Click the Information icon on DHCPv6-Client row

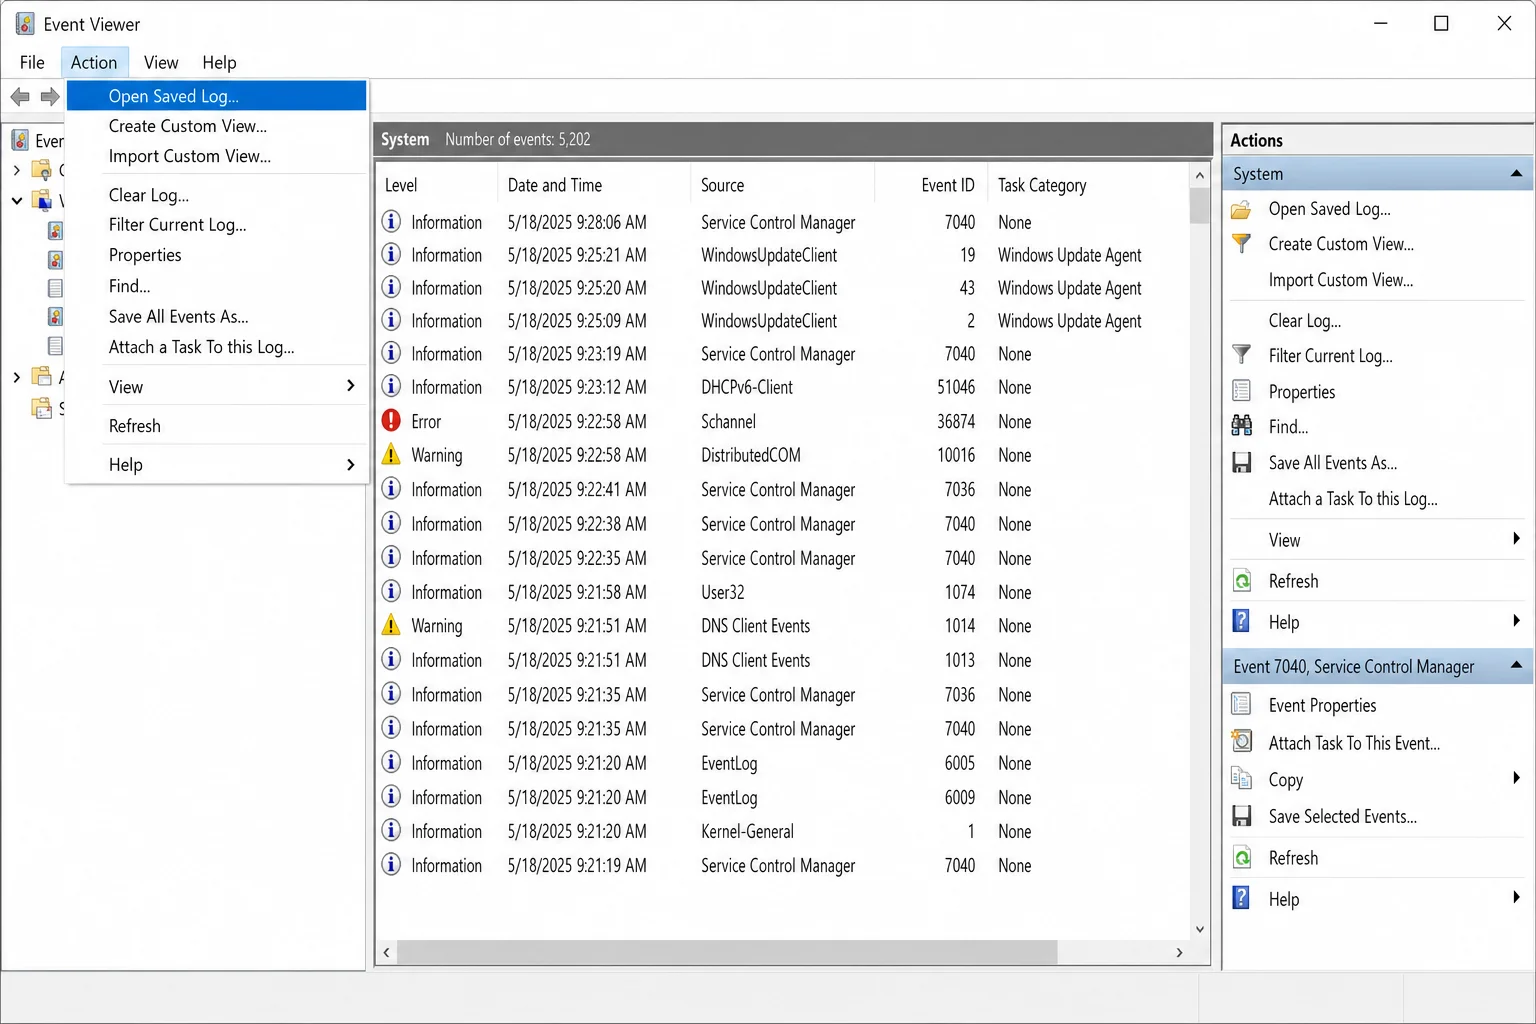point(391,387)
